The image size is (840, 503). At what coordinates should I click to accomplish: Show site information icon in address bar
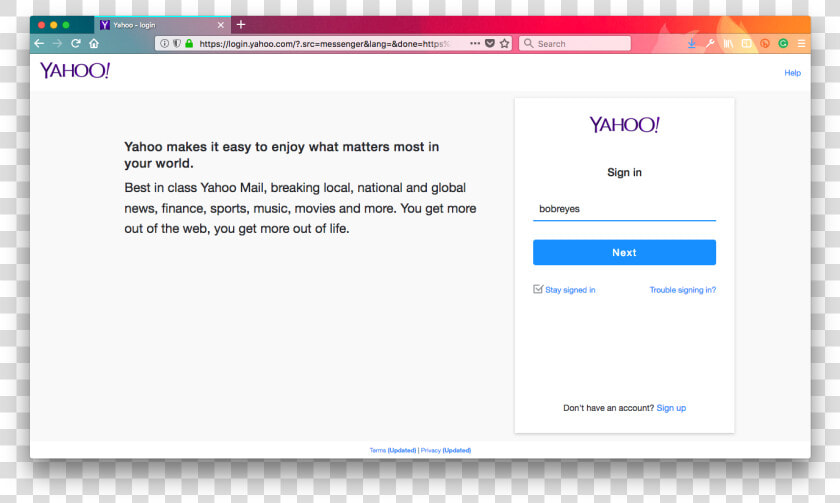164,43
